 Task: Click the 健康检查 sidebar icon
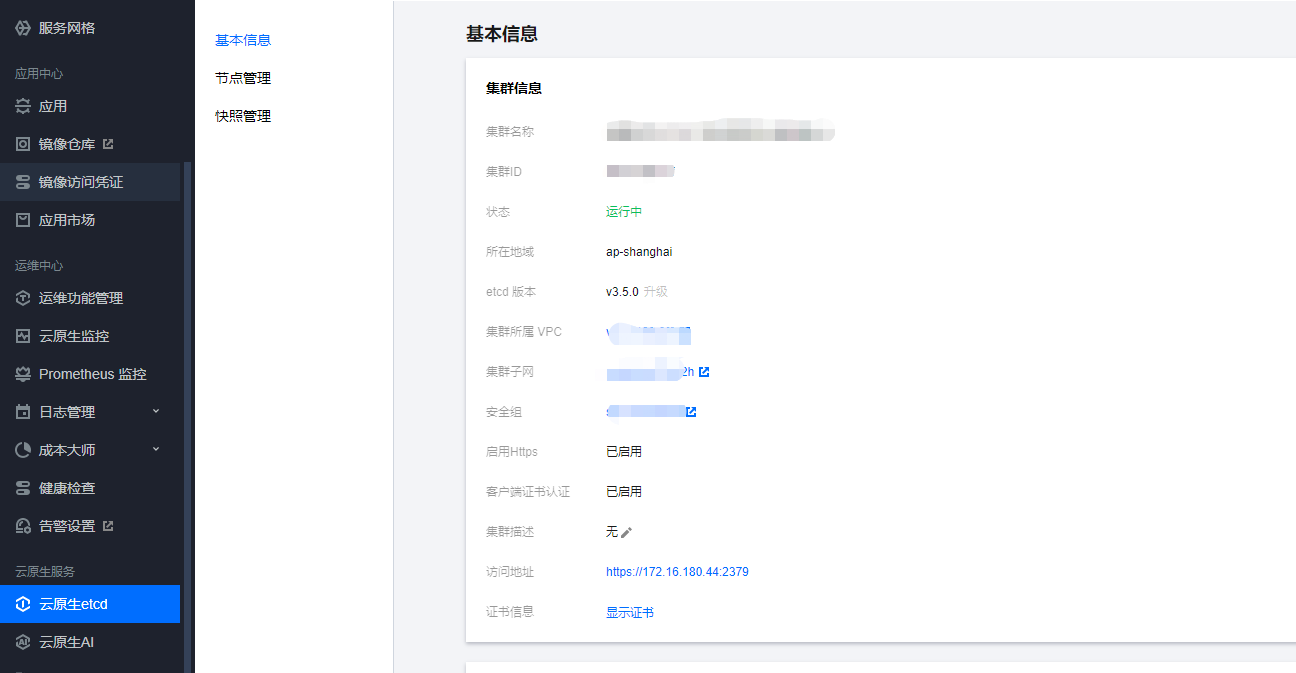(23, 488)
